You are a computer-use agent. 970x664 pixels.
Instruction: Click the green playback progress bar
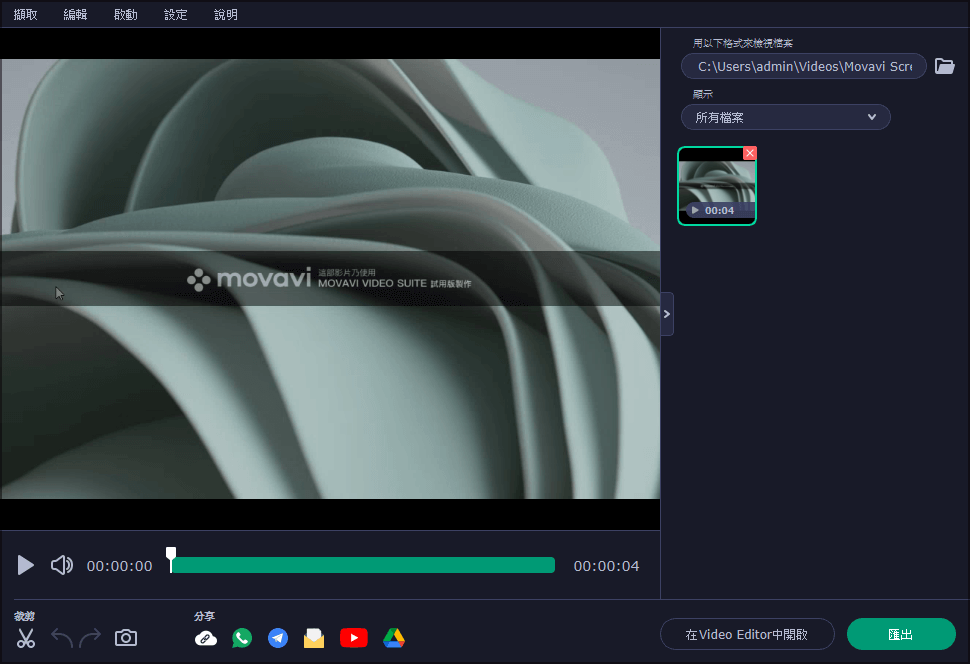tap(363, 566)
